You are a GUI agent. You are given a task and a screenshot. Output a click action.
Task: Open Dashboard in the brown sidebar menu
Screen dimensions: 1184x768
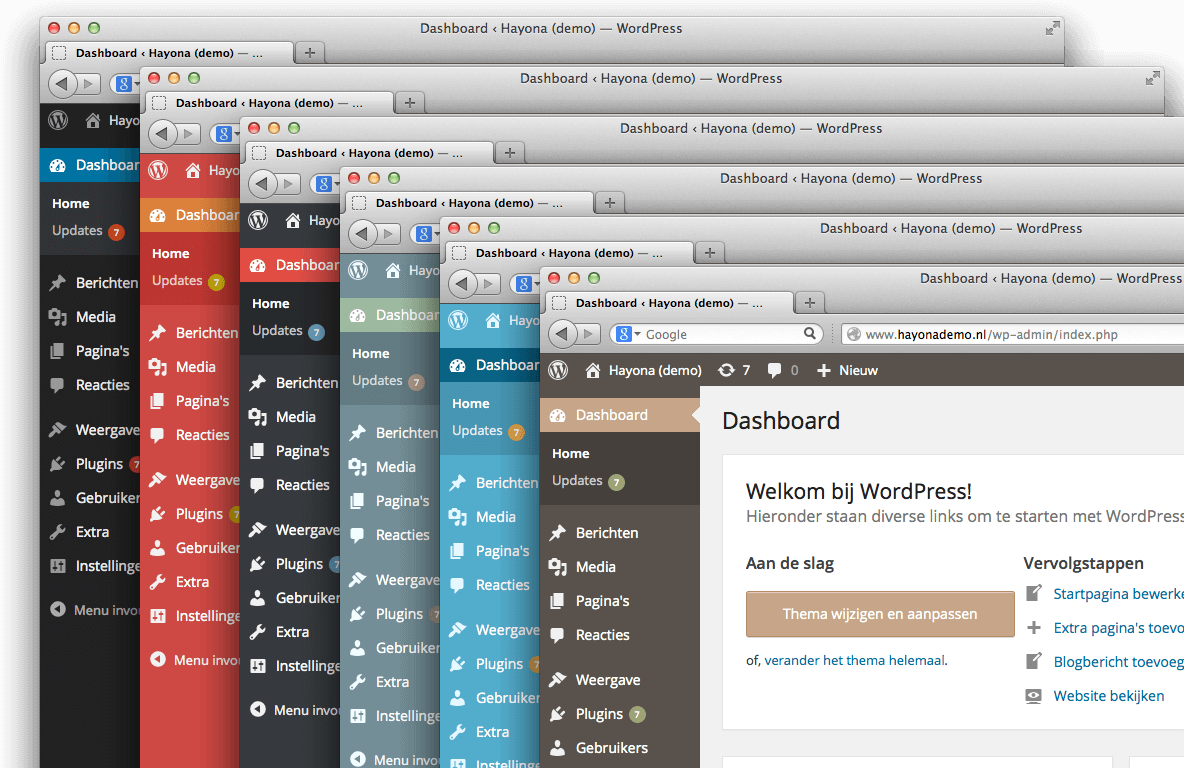620,415
